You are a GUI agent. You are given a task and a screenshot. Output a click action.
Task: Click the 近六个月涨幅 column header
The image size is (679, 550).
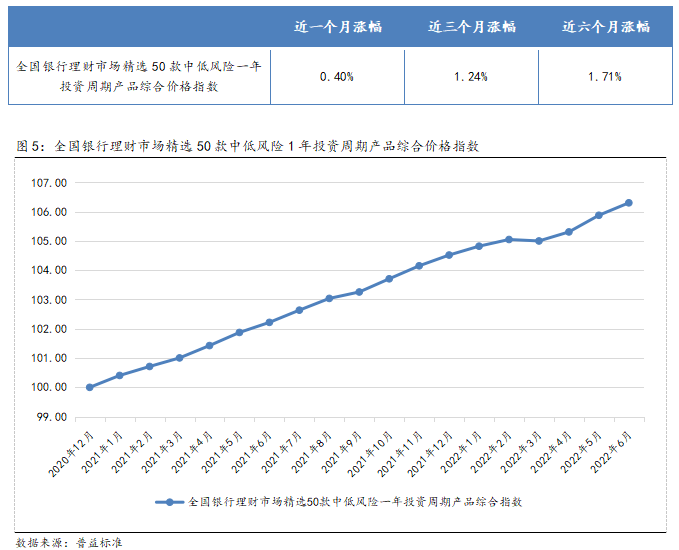click(x=606, y=26)
